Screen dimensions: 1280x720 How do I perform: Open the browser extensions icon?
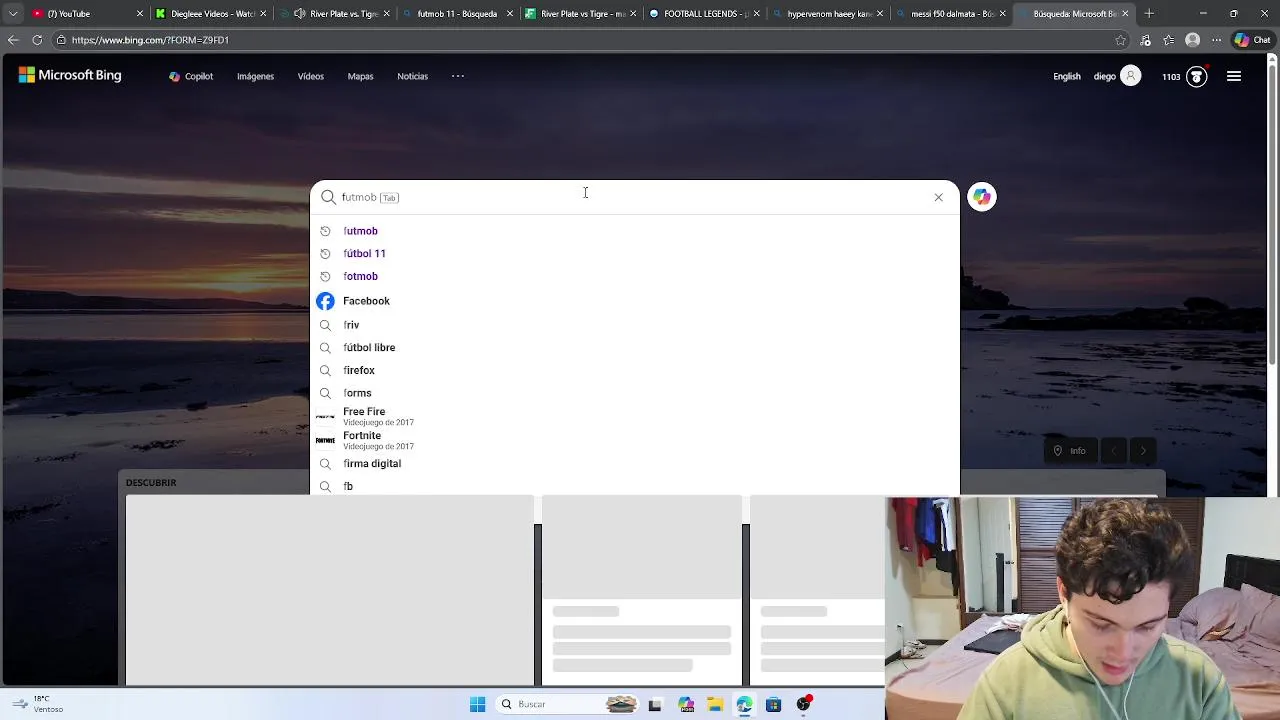(x=1145, y=40)
